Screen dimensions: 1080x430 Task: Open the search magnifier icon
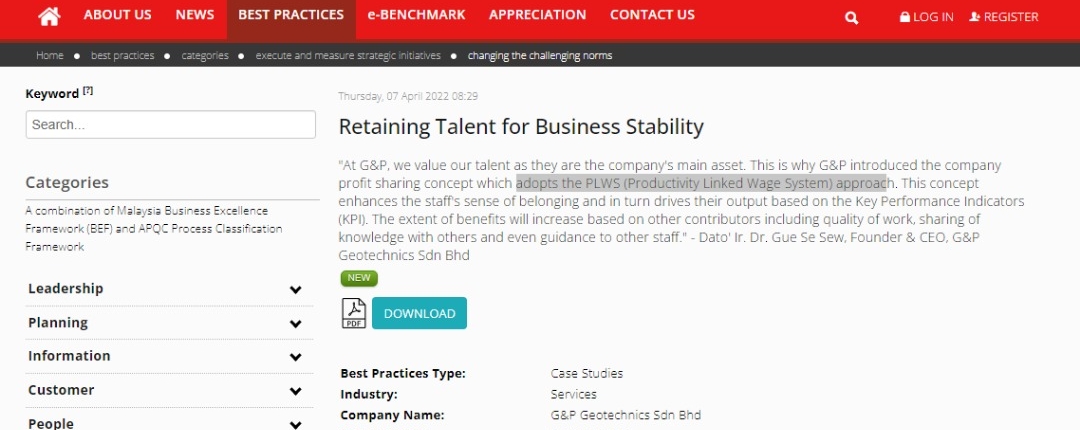pyautogui.click(x=851, y=17)
